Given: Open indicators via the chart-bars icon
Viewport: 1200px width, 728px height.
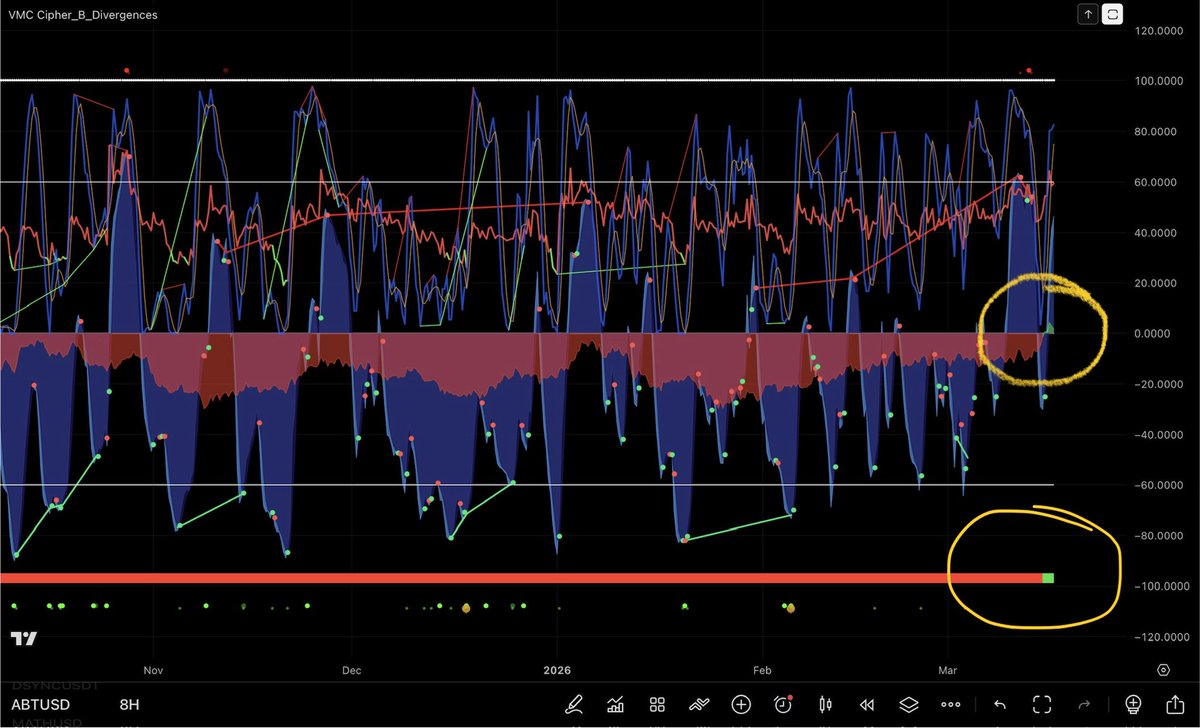Looking at the screenshot, I should (616, 704).
